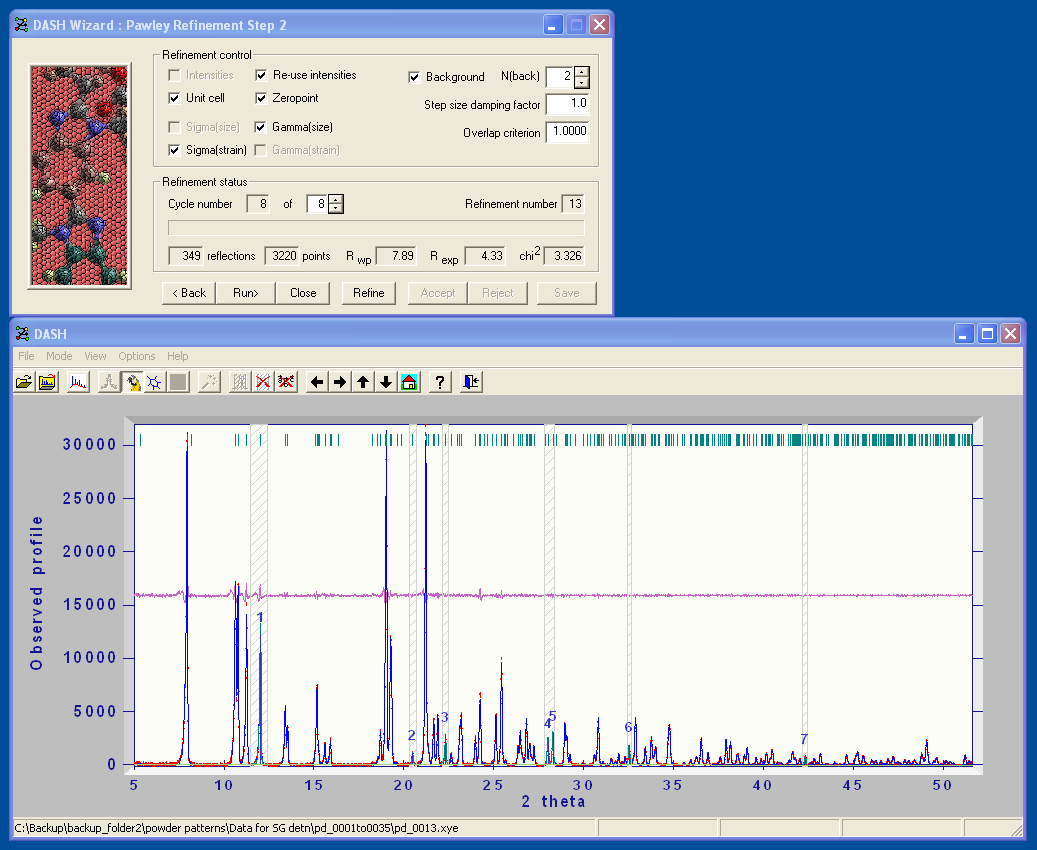Image resolution: width=1037 pixels, height=850 pixels.
Task: Disable the Background checkbox
Action: tap(414, 77)
